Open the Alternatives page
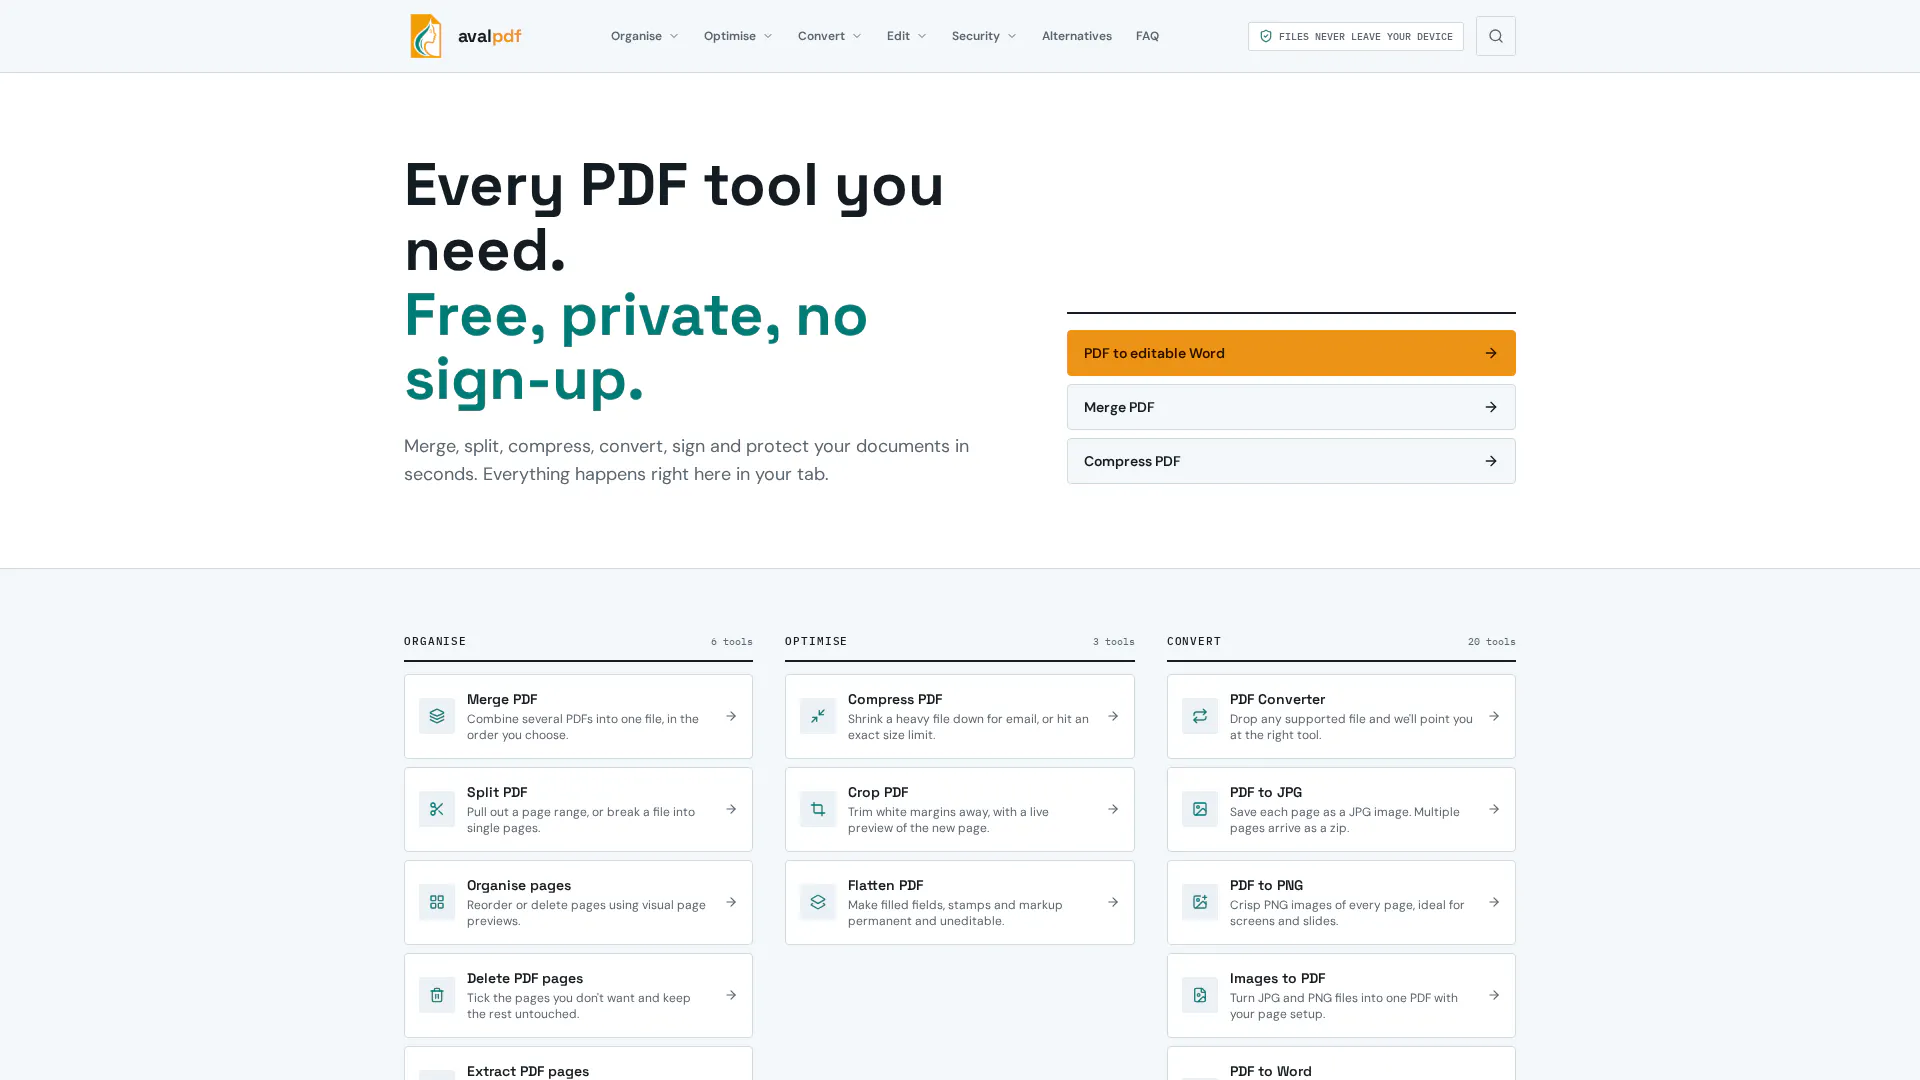The width and height of the screenshot is (1920, 1080). 1076,36
